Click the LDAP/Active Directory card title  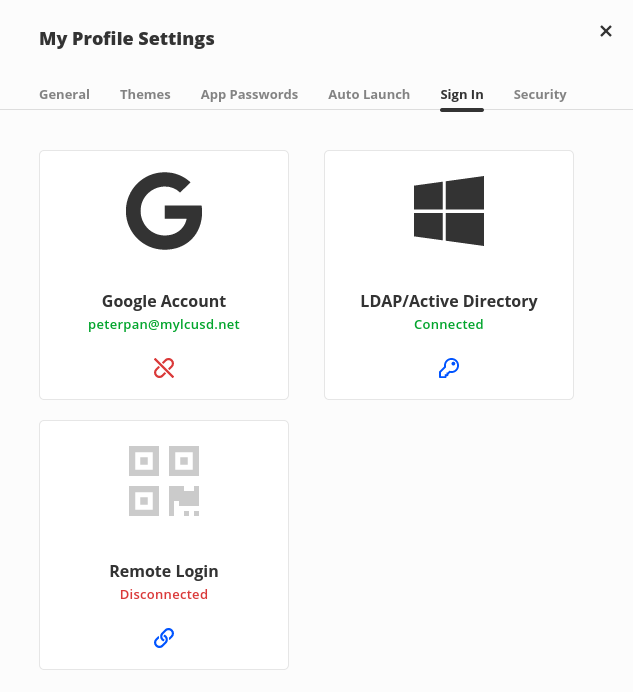pyautogui.click(x=448, y=301)
